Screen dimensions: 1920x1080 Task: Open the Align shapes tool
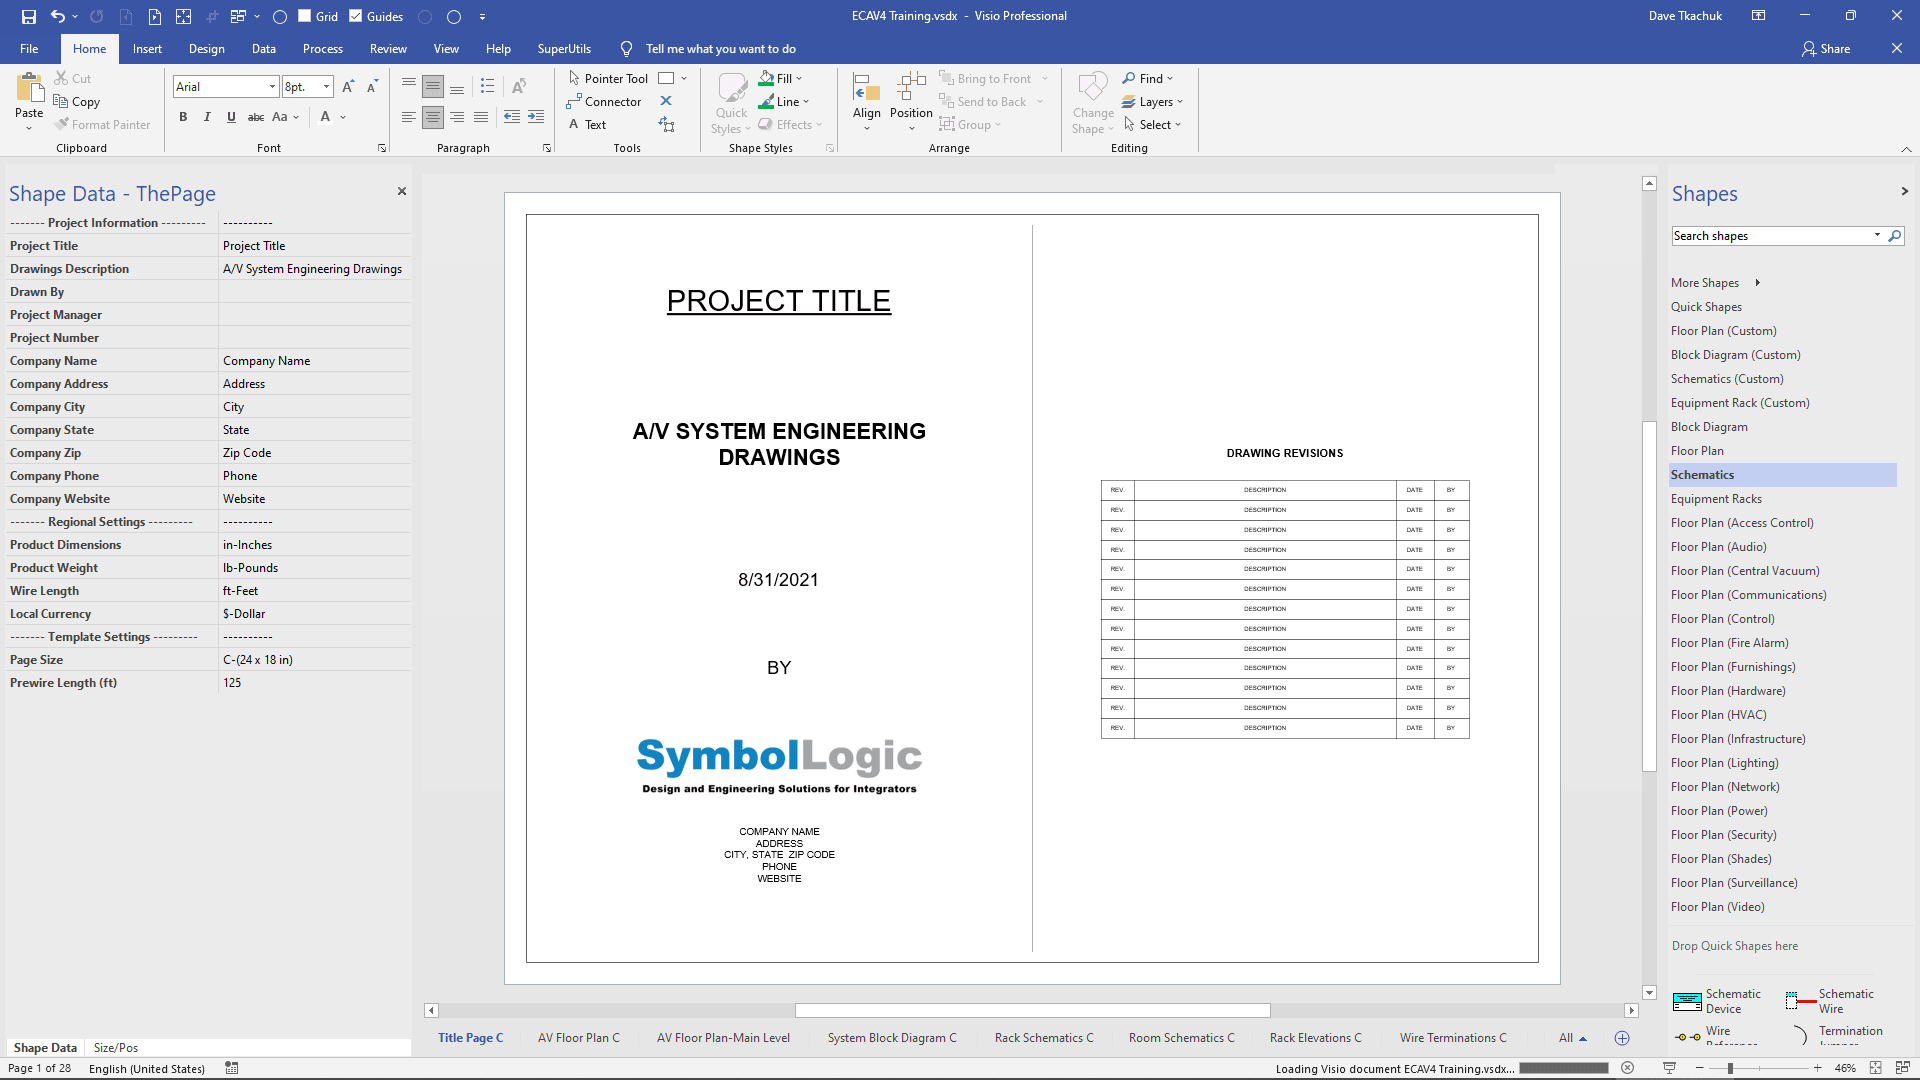tap(867, 100)
